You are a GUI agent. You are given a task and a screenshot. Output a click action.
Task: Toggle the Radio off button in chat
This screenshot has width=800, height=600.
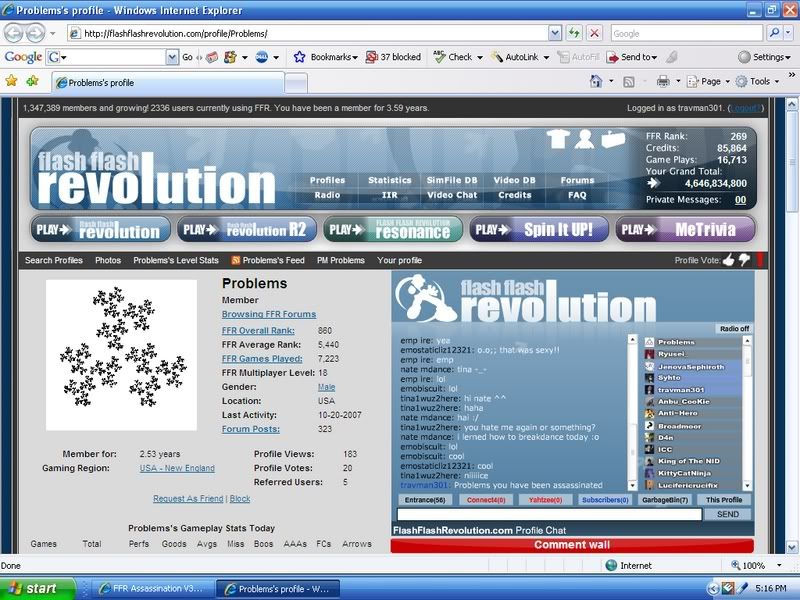pos(733,329)
